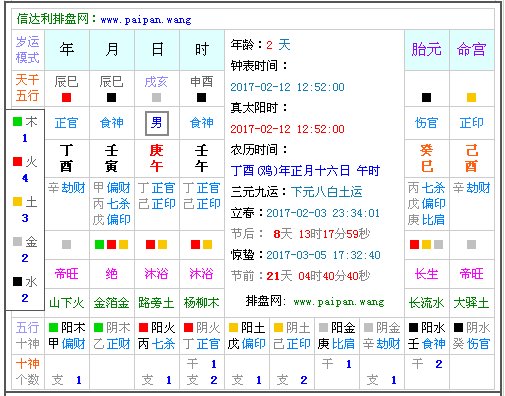Image resolution: width=505 pixels, height=396 pixels.
Task: Select the 日 pillar column header
Action: pyautogui.click(x=157, y=50)
